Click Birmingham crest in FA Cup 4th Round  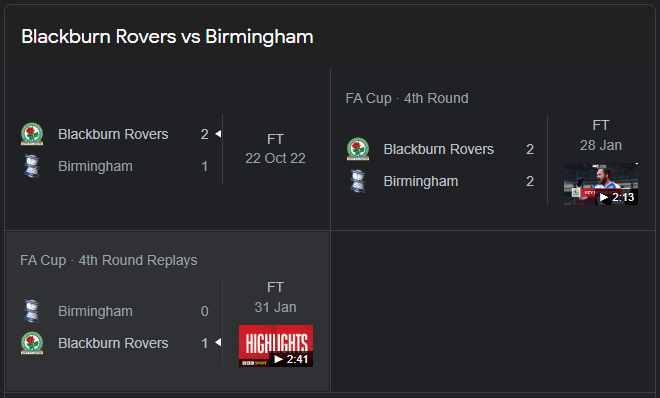pyautogui.click(x=358, y=181)
